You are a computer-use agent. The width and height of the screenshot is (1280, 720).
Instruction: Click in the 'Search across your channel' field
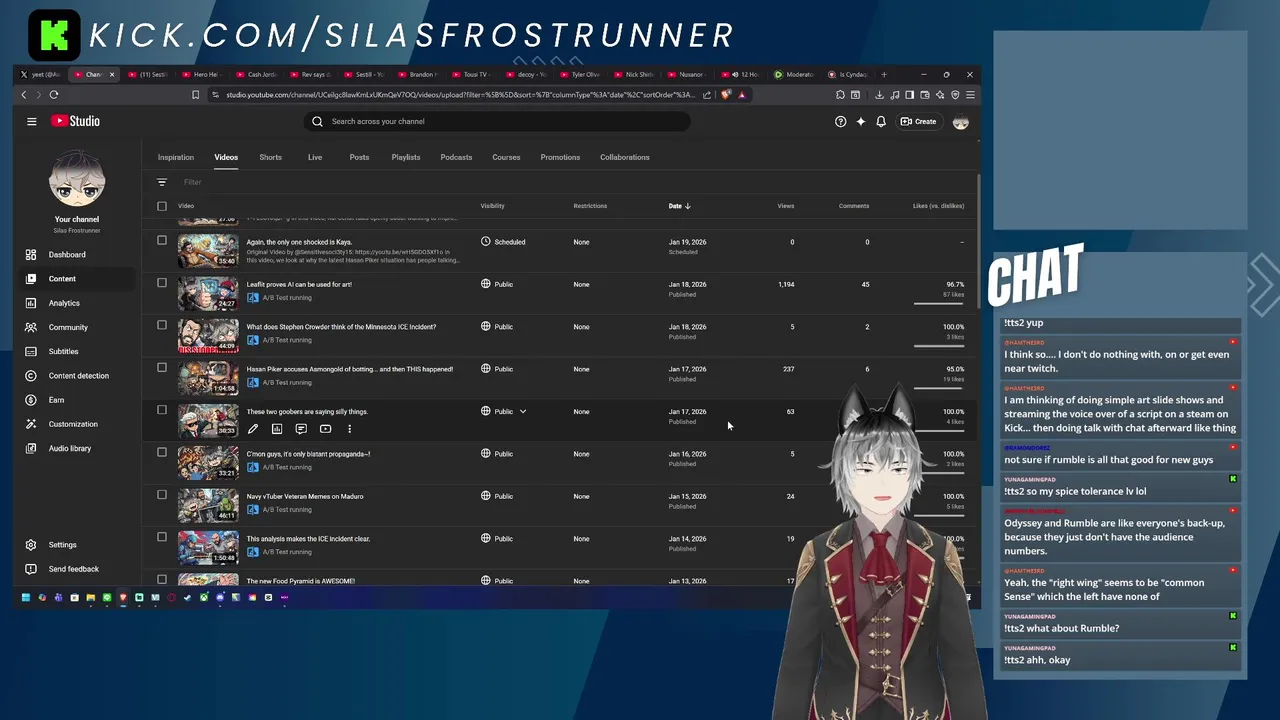click(x=497, y=121)
